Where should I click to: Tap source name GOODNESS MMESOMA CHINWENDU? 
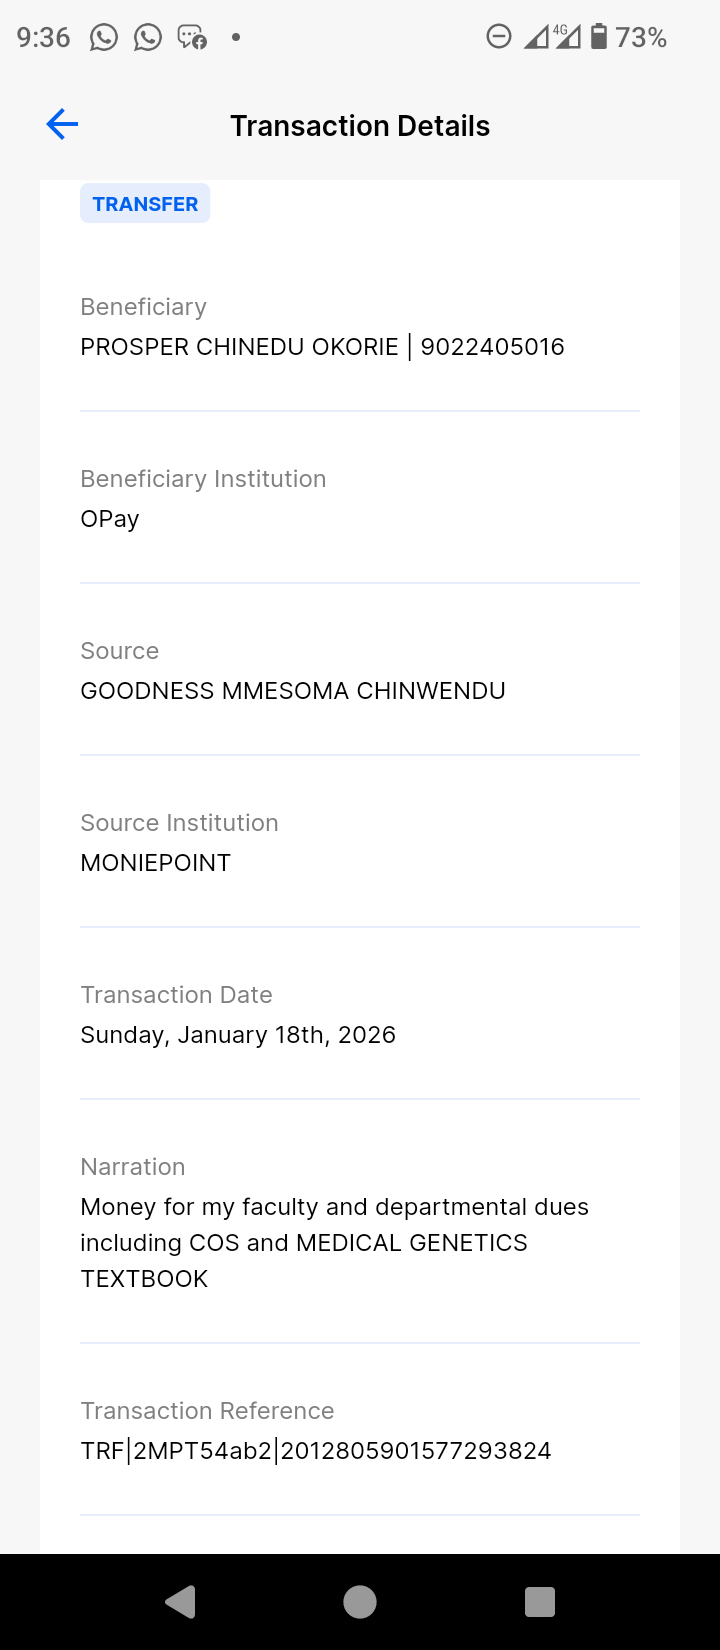293,691
